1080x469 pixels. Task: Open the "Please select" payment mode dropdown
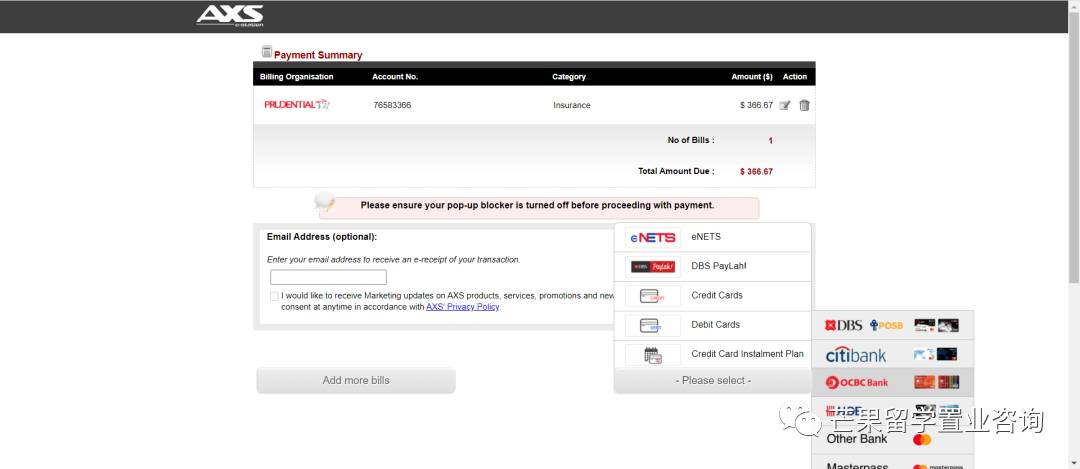click(713, 381)
